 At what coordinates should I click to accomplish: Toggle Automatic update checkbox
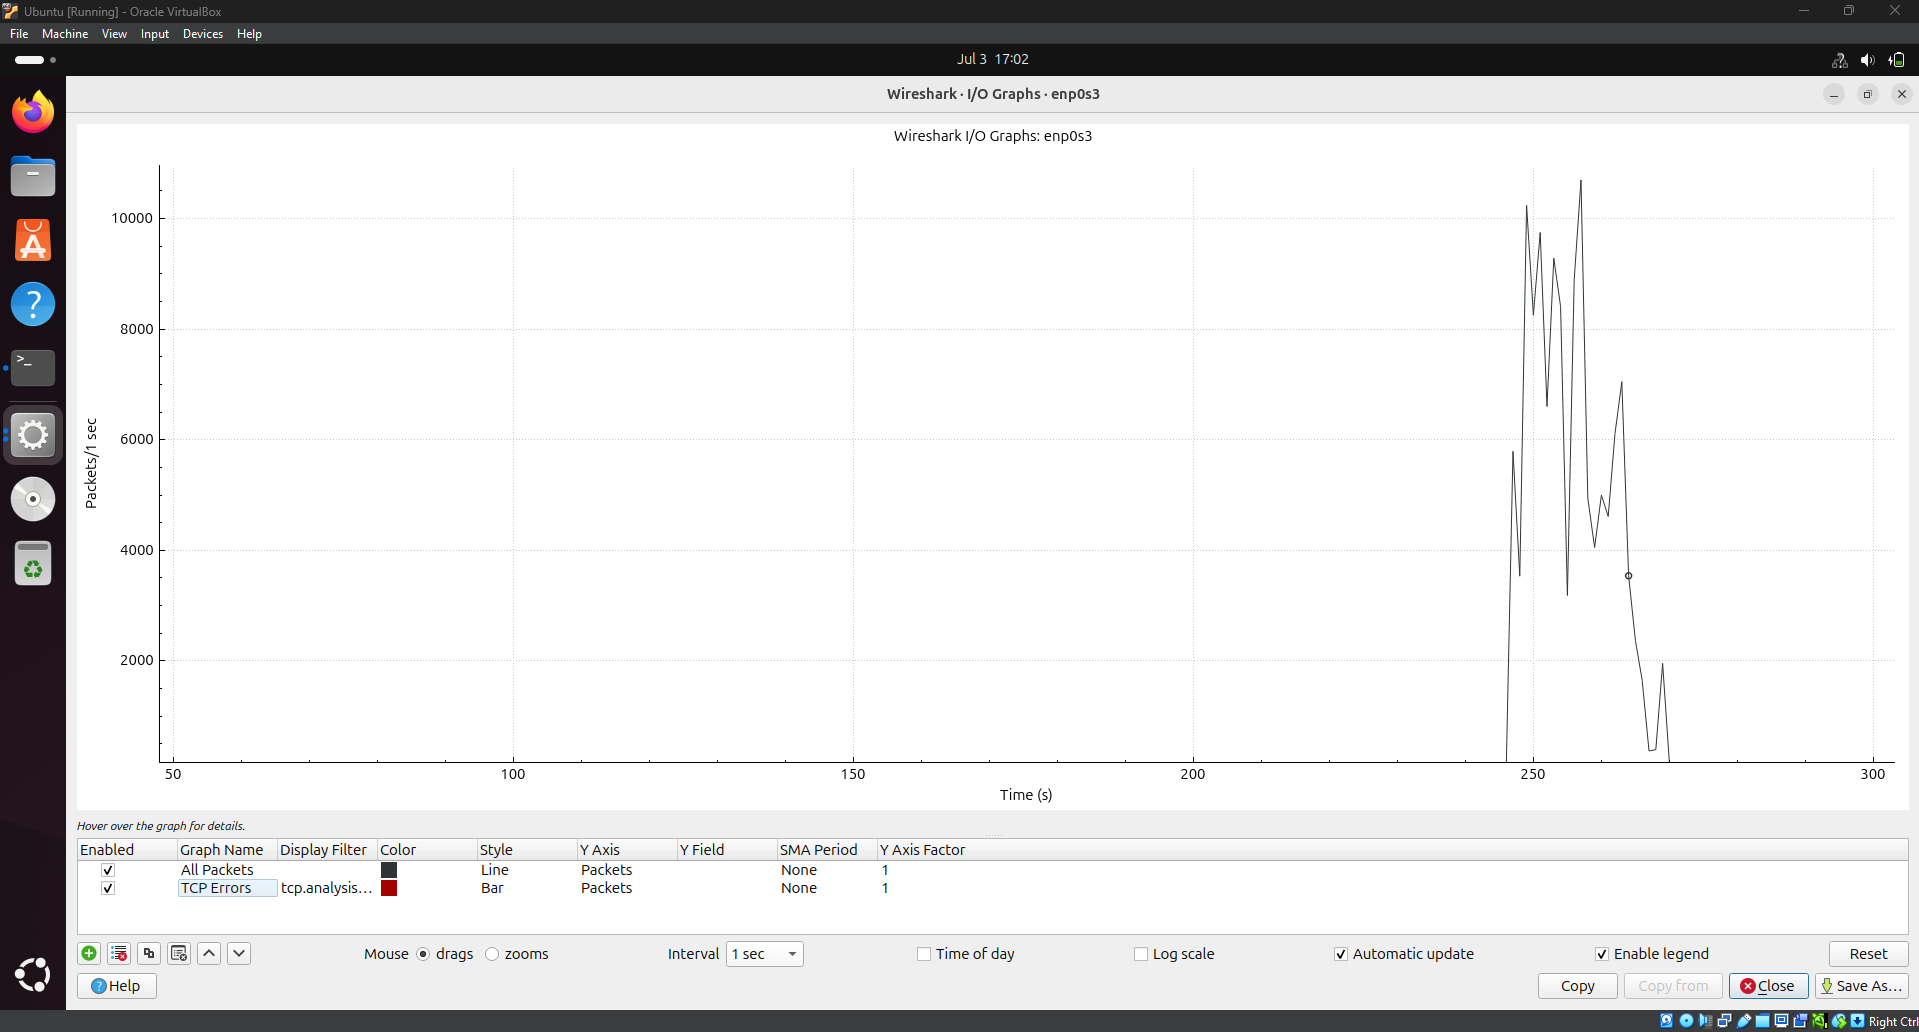(1341, 954)
